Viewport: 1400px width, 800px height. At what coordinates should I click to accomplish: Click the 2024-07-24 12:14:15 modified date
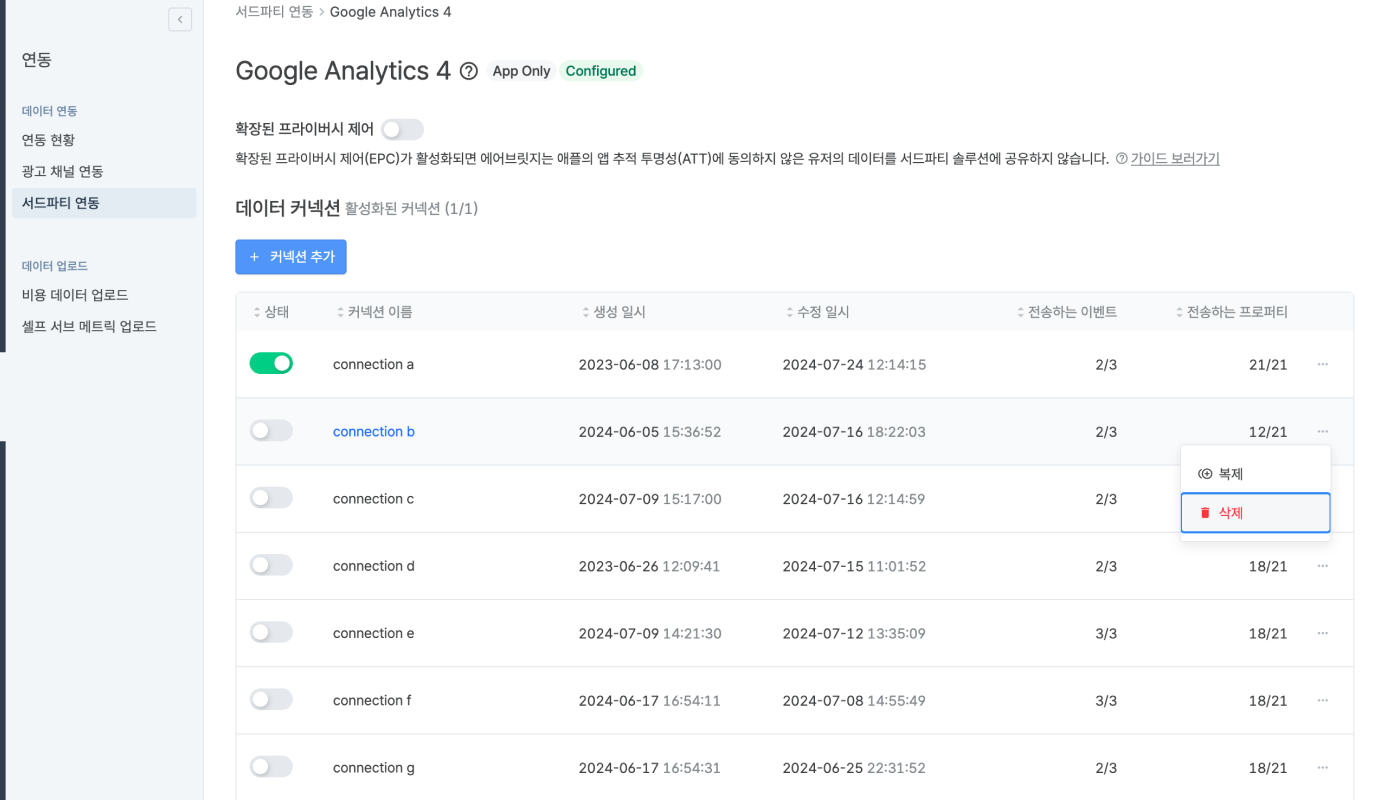point(854,364)
